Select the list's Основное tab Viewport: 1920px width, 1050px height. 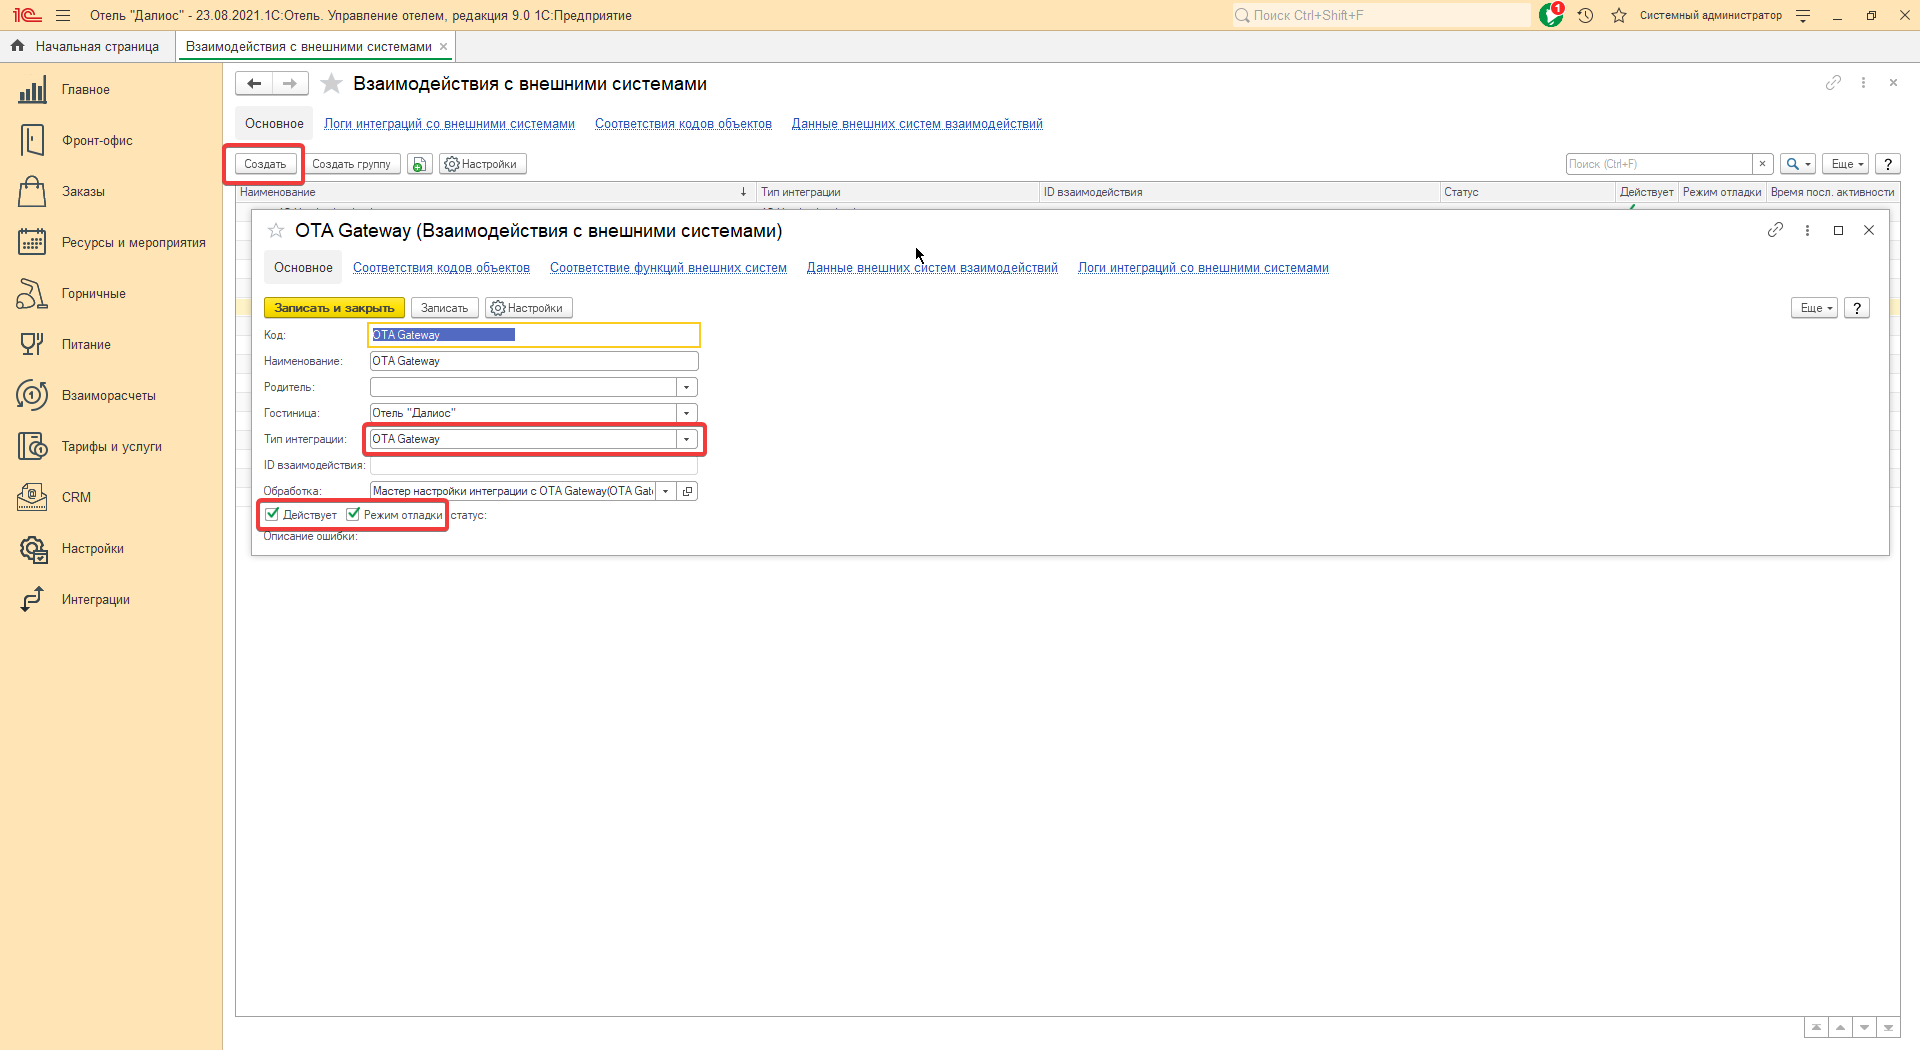(x=274, y=124)
